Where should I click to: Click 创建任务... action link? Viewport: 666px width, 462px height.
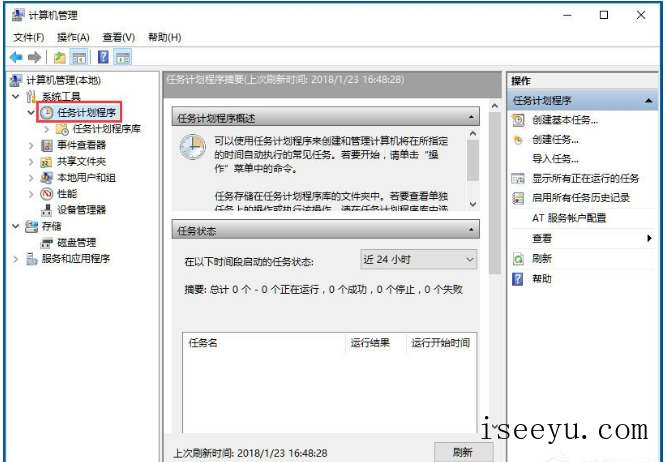(x=555, y=140)
